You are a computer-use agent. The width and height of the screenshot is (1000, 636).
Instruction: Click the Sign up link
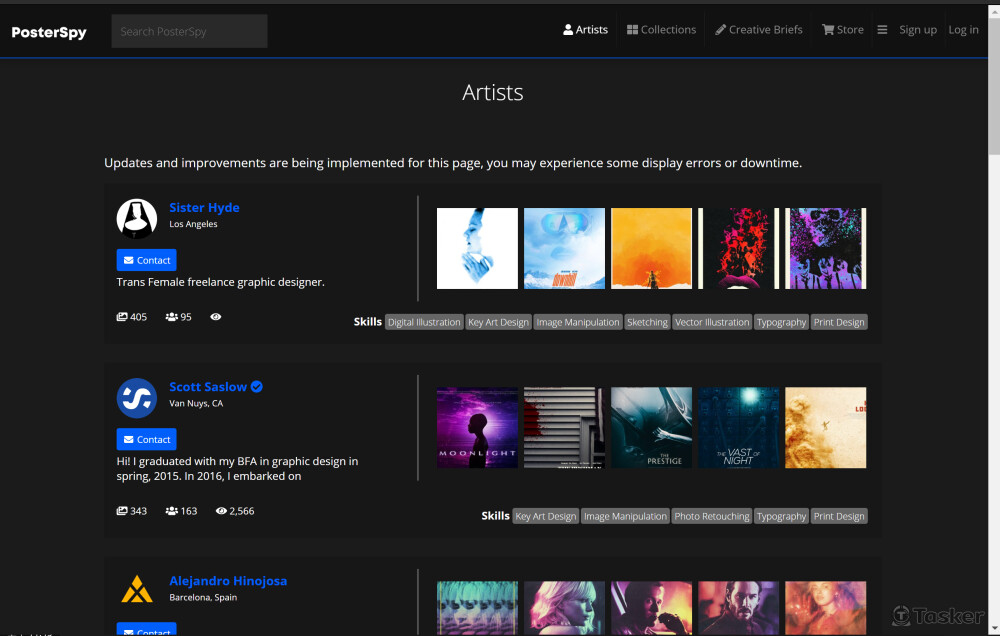click(917, 30)
